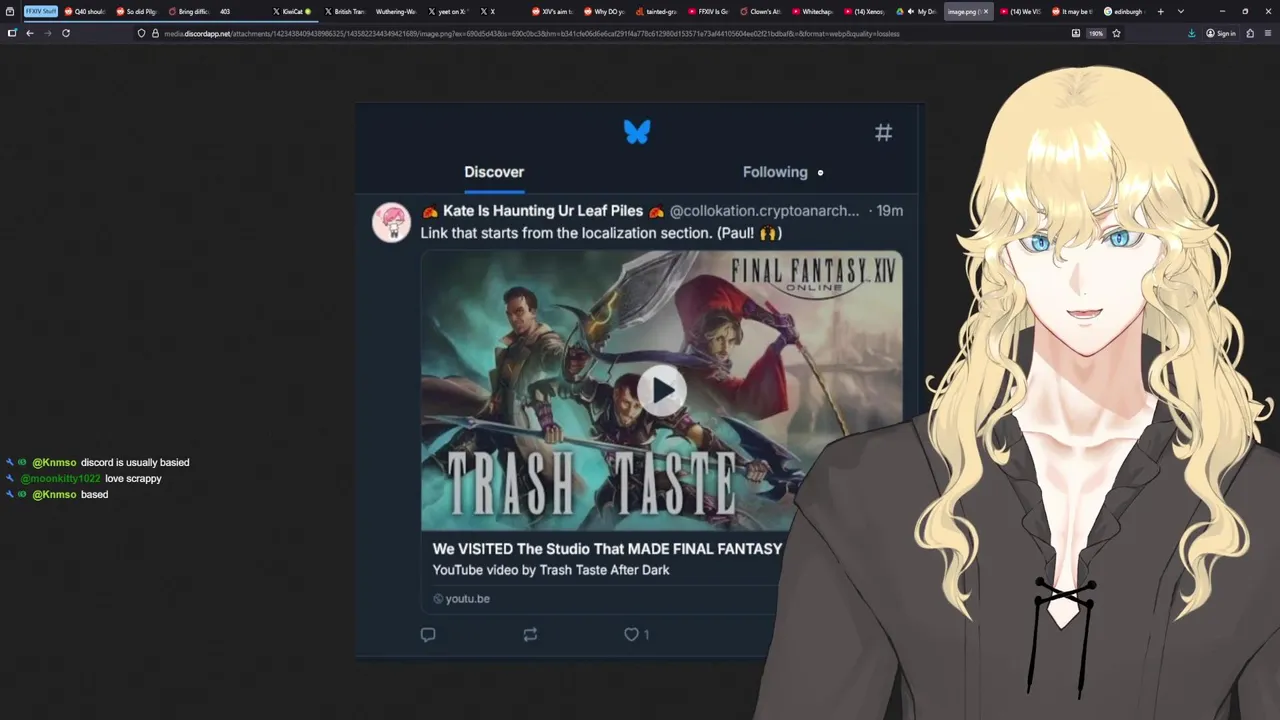This screenshot has height=720, width=1280.
Task: Switch to the 'yeet on X' tab
Action: tap(449, 11)
